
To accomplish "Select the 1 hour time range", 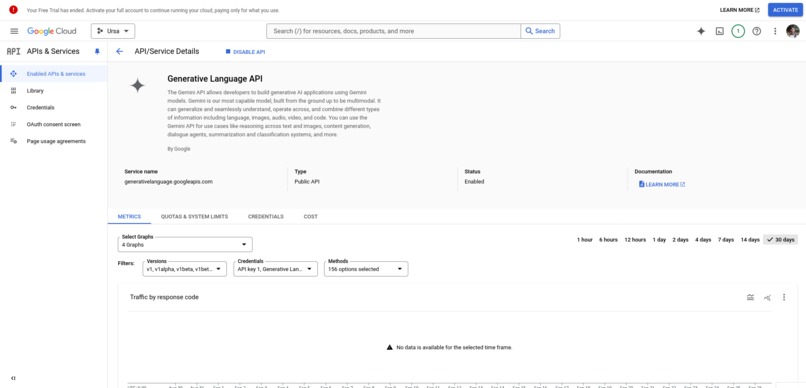I will pyautogui.click(x=584, y=239).
